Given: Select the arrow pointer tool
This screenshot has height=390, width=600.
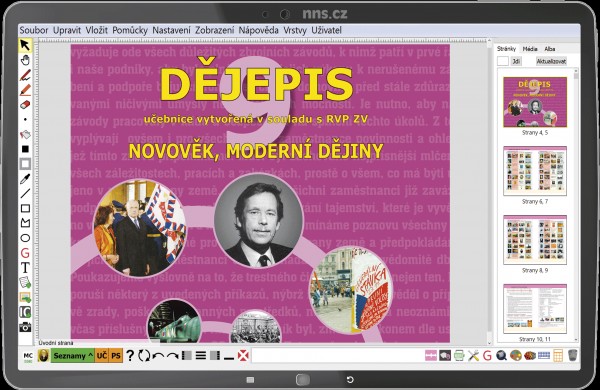Looking at the screenshot, I should pyautogui.click(x=25, y=45).
